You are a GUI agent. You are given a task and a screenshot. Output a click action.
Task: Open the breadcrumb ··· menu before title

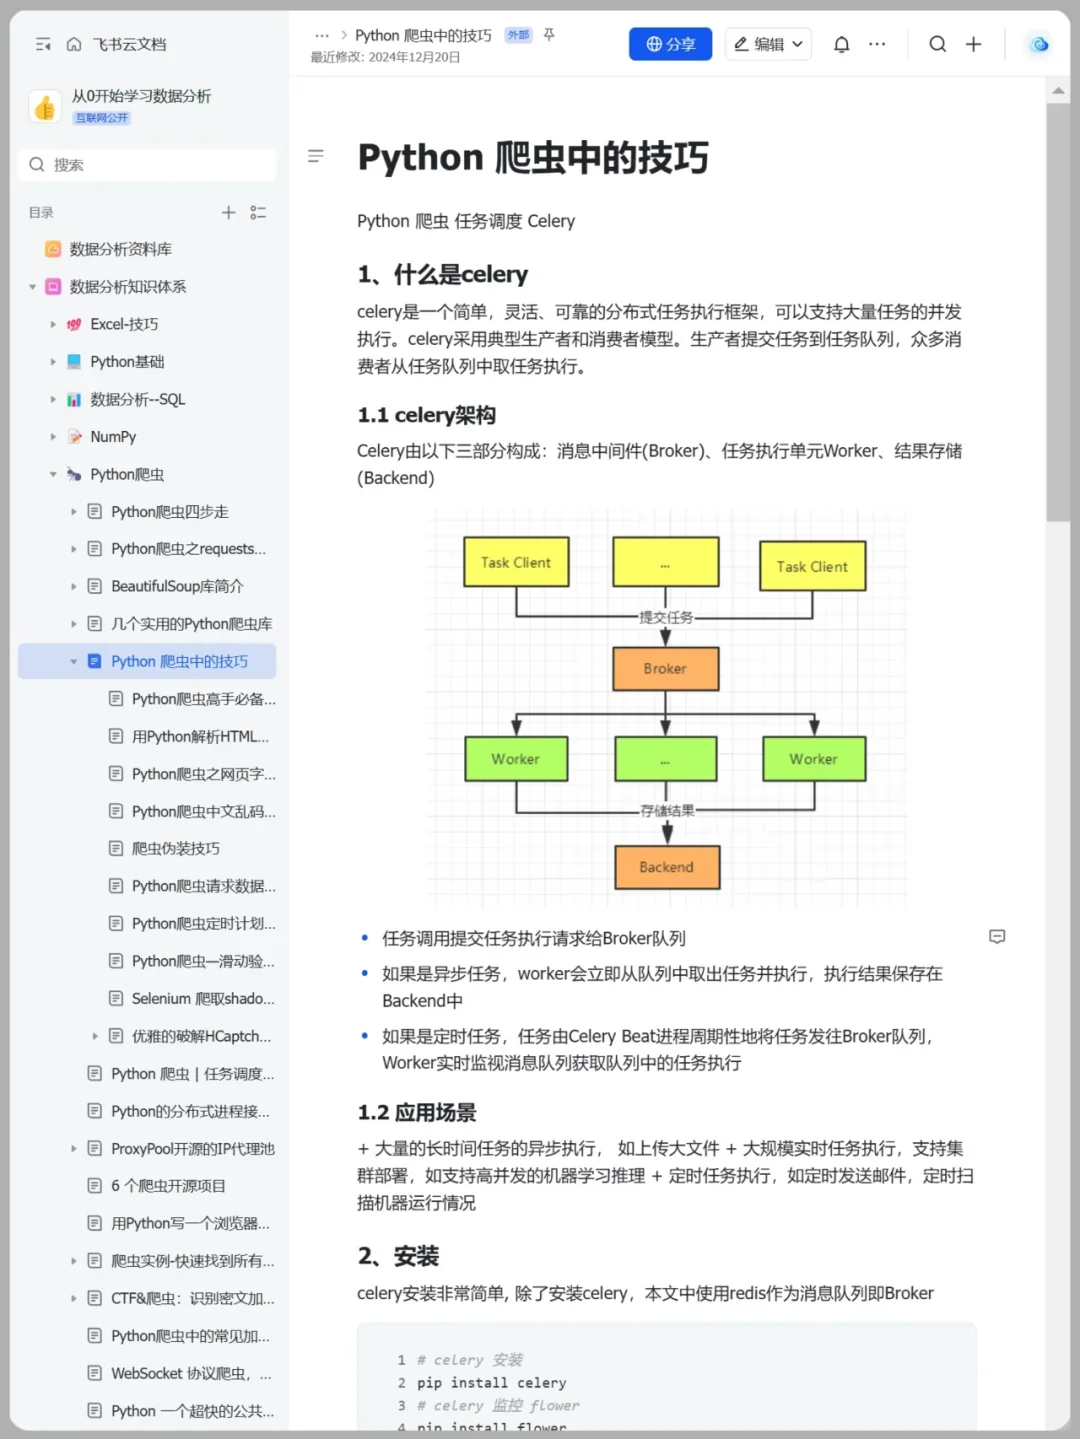click(x=322, y=34)
